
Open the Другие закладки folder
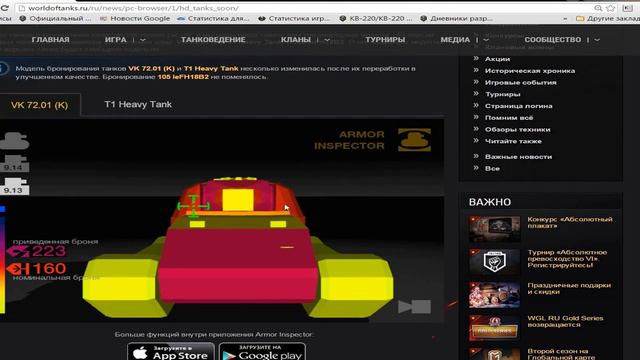pos(608,18)
